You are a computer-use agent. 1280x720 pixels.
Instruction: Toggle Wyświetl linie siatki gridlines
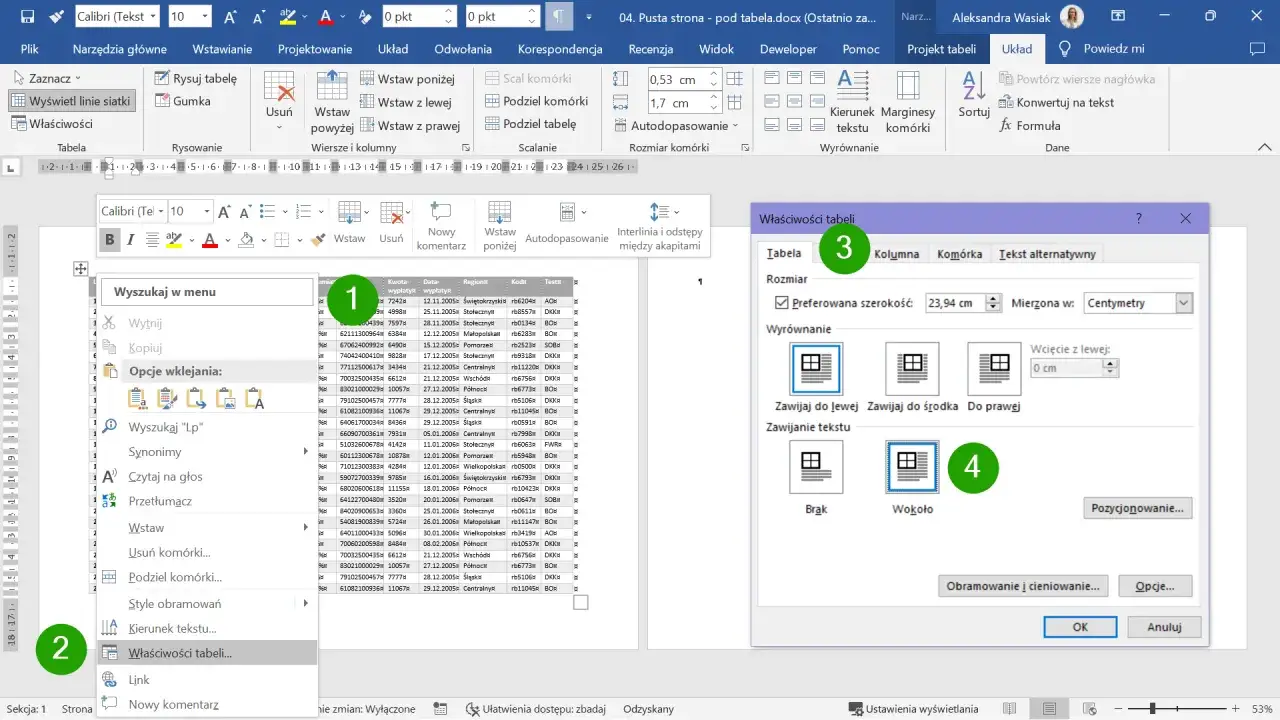(71, 101)
